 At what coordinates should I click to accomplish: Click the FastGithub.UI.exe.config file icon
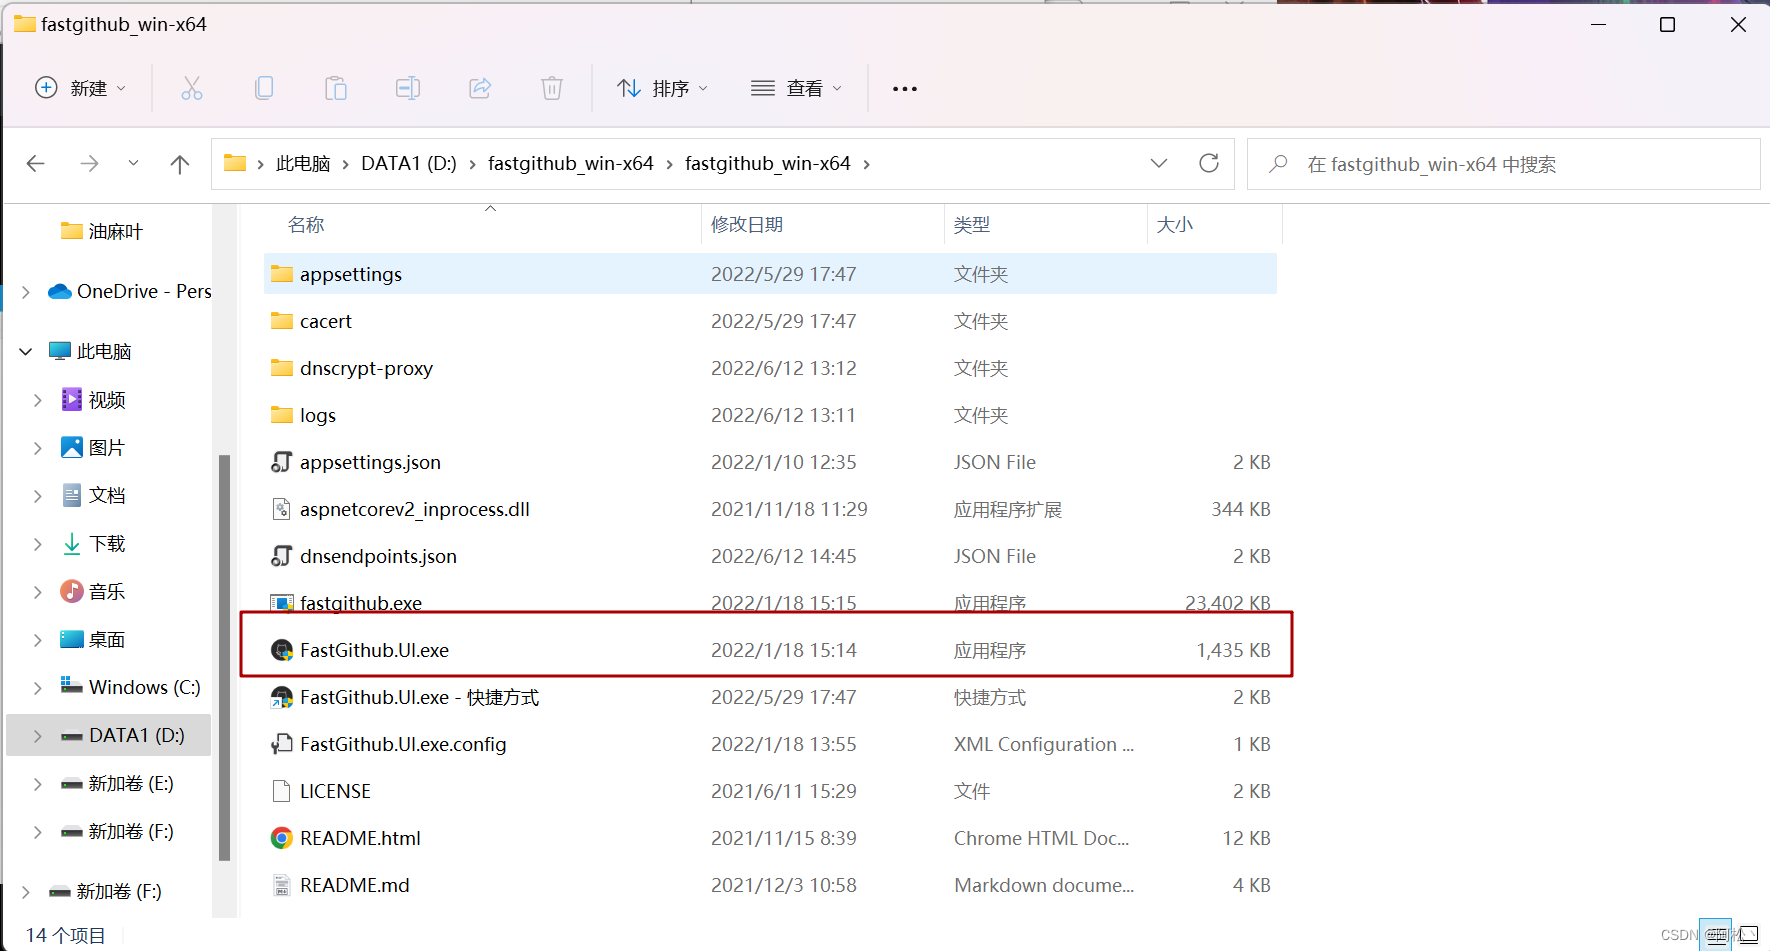coord(282,744)
